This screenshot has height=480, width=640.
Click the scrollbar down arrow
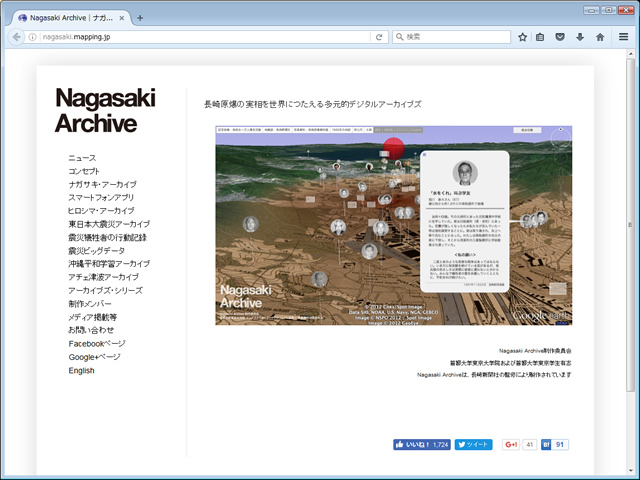pyautogui.click(x=631, y=471)
